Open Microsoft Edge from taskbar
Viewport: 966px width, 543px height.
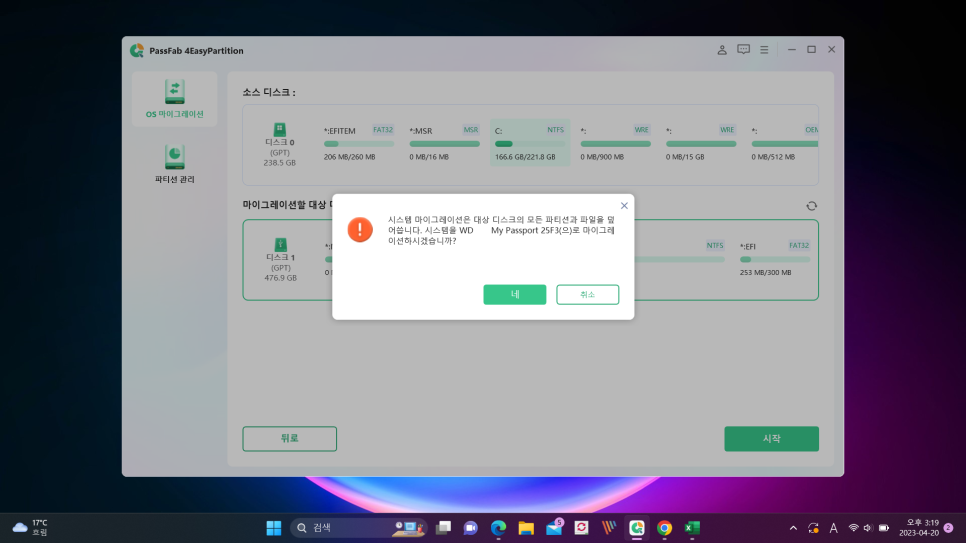[498, 528]
